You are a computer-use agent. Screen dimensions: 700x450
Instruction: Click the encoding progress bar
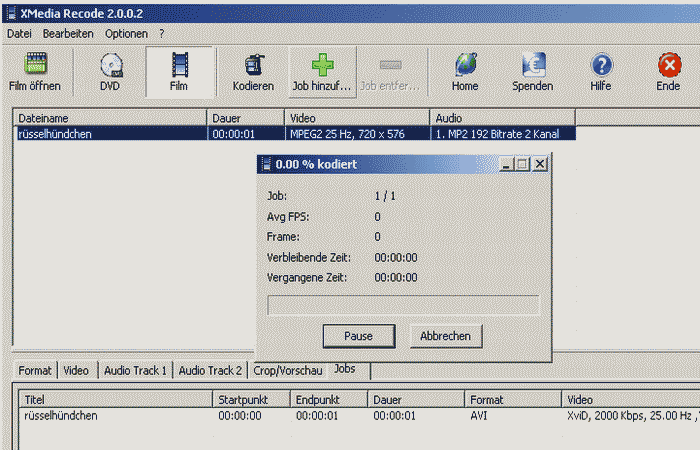tap(403, 305)
